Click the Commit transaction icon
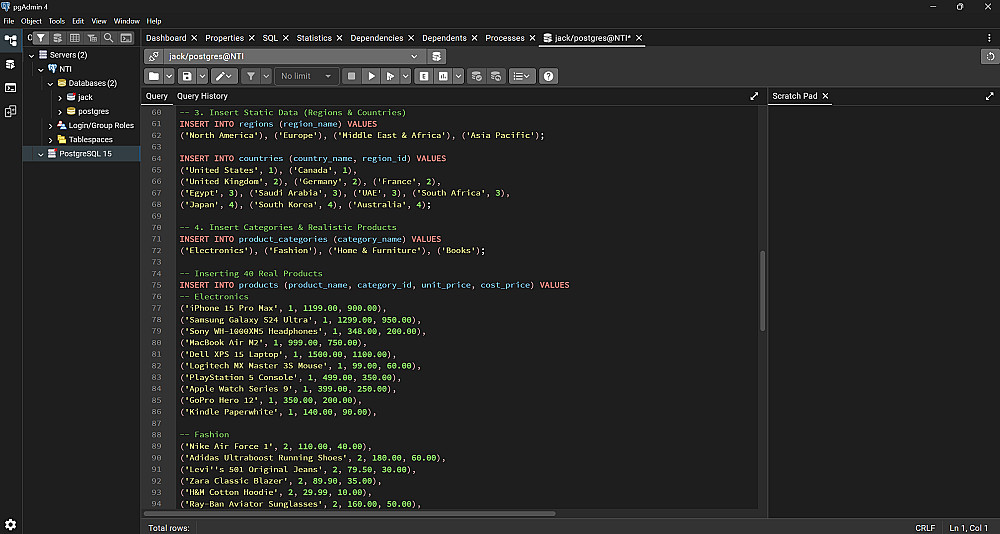 (476, 76)
